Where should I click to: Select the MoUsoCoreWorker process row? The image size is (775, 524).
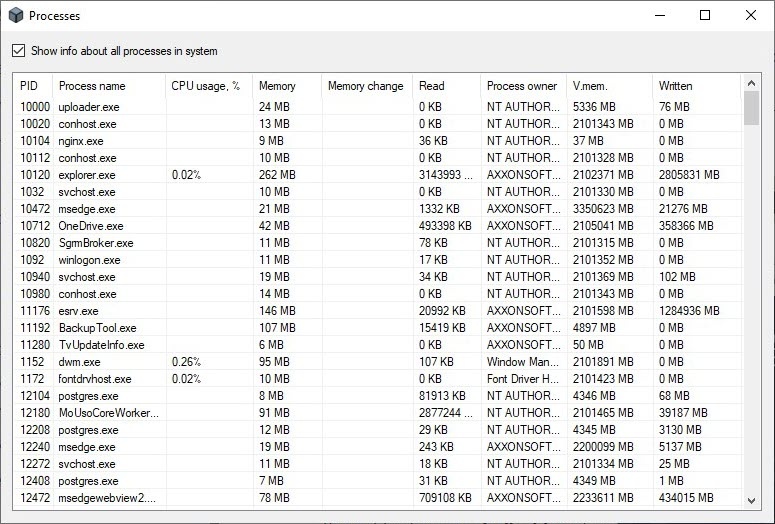click(108, 413)
